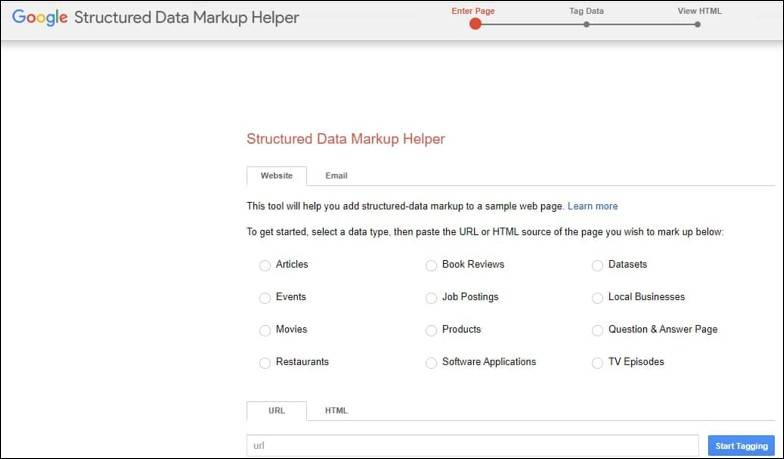Screen dimensions: 784x459
Task: Choose the Restaurants radio button
Action: [264, 363]
